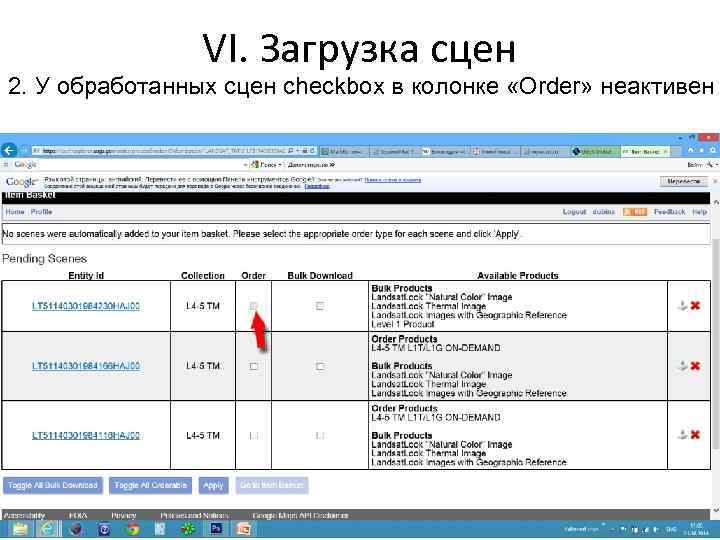This screenshot has width=720, height=540.
Task: Open the Help link
Action: (x=699, y=212)
